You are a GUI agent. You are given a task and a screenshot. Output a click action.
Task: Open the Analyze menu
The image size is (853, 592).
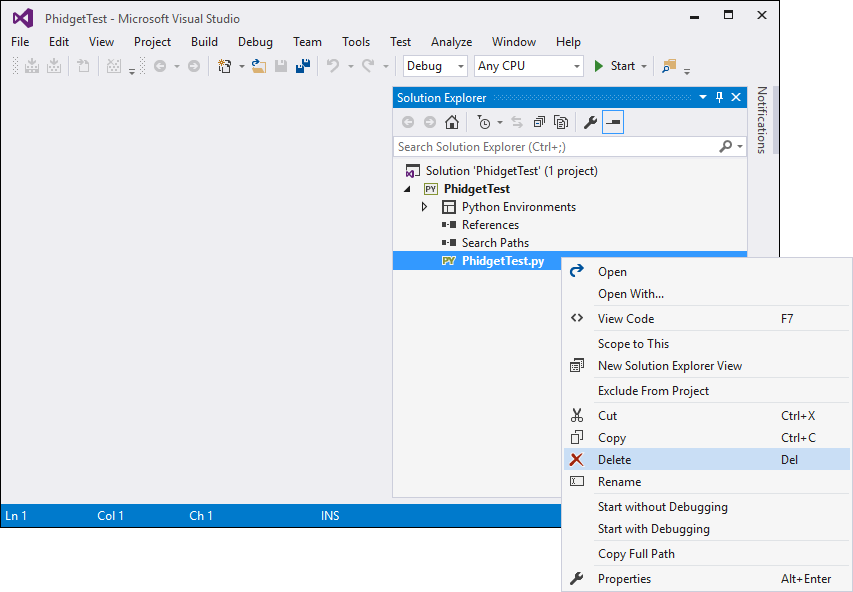452,42
